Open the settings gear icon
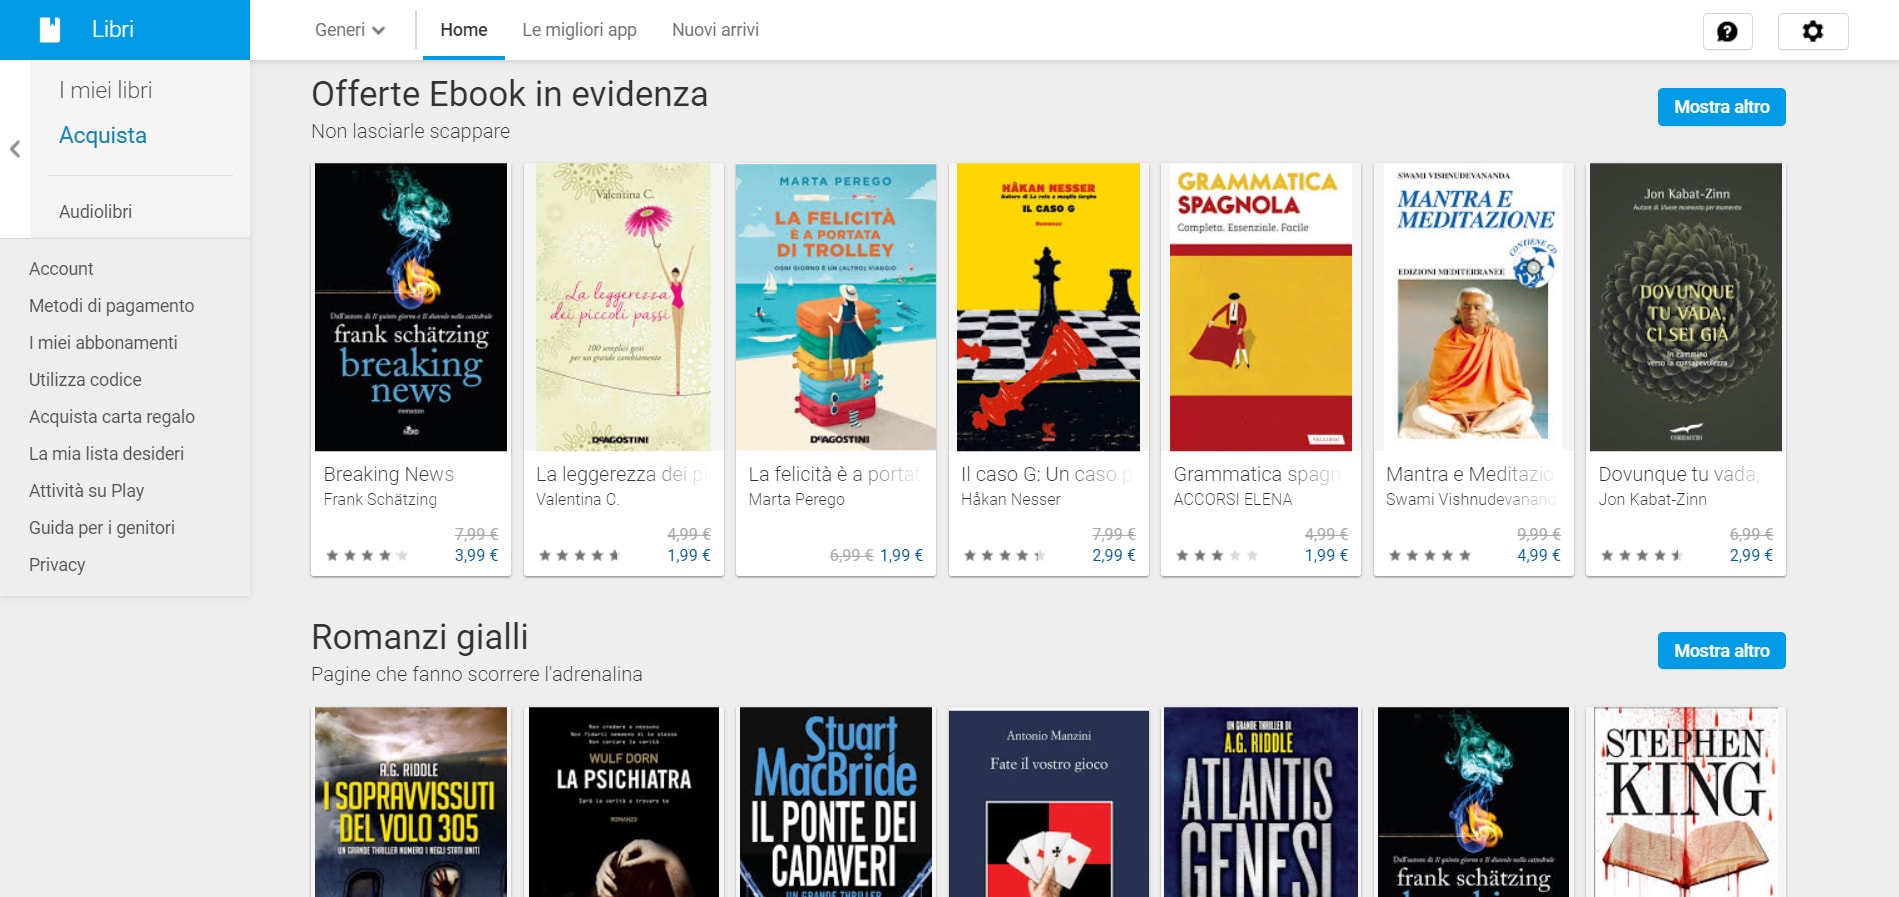Viewport: 1899px width, 897px height. click(1812, 31)
